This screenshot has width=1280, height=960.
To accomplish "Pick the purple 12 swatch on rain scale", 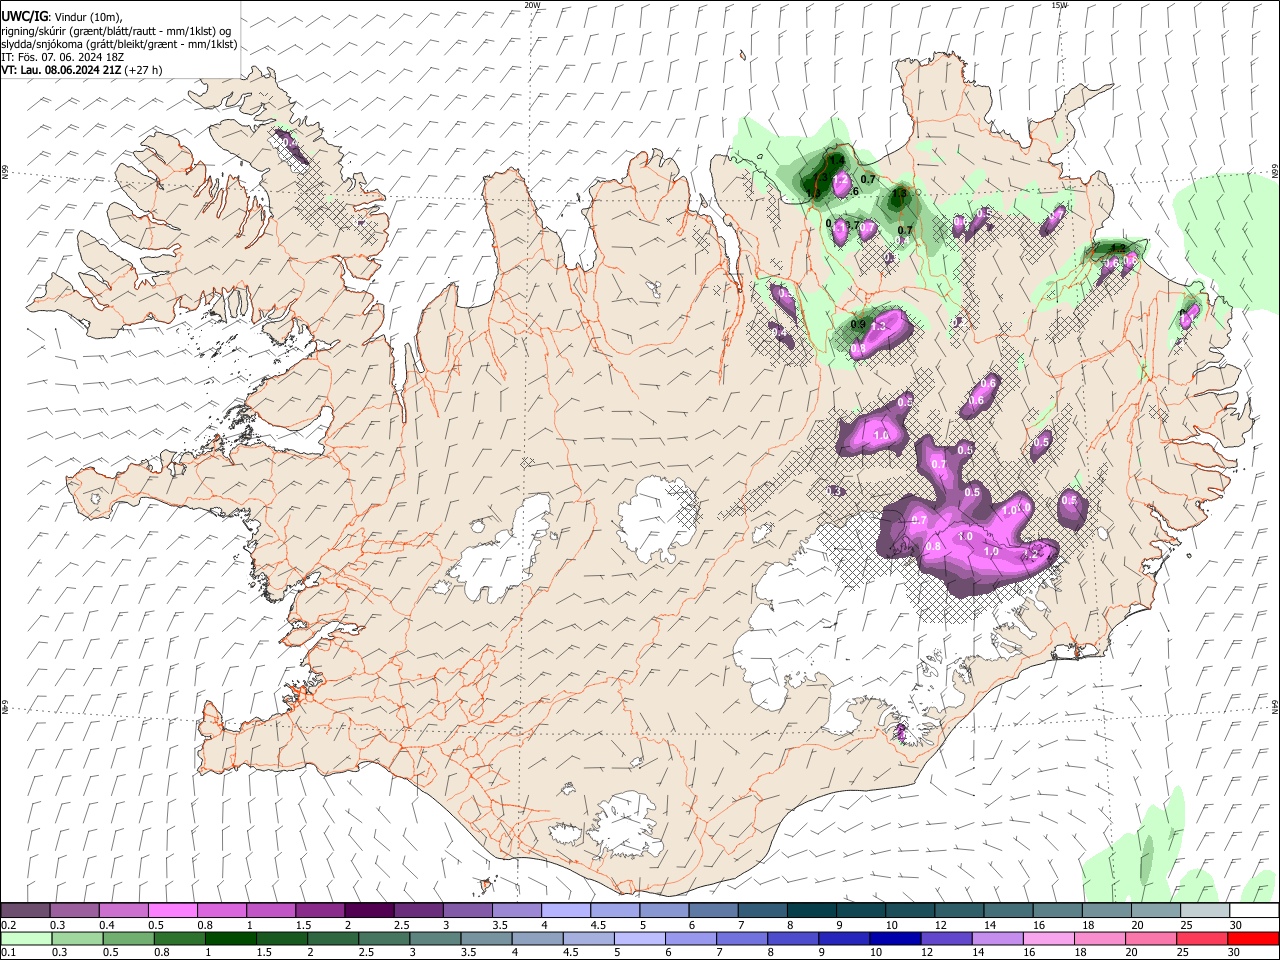I will pyautogui.click(x=945, y=938).
